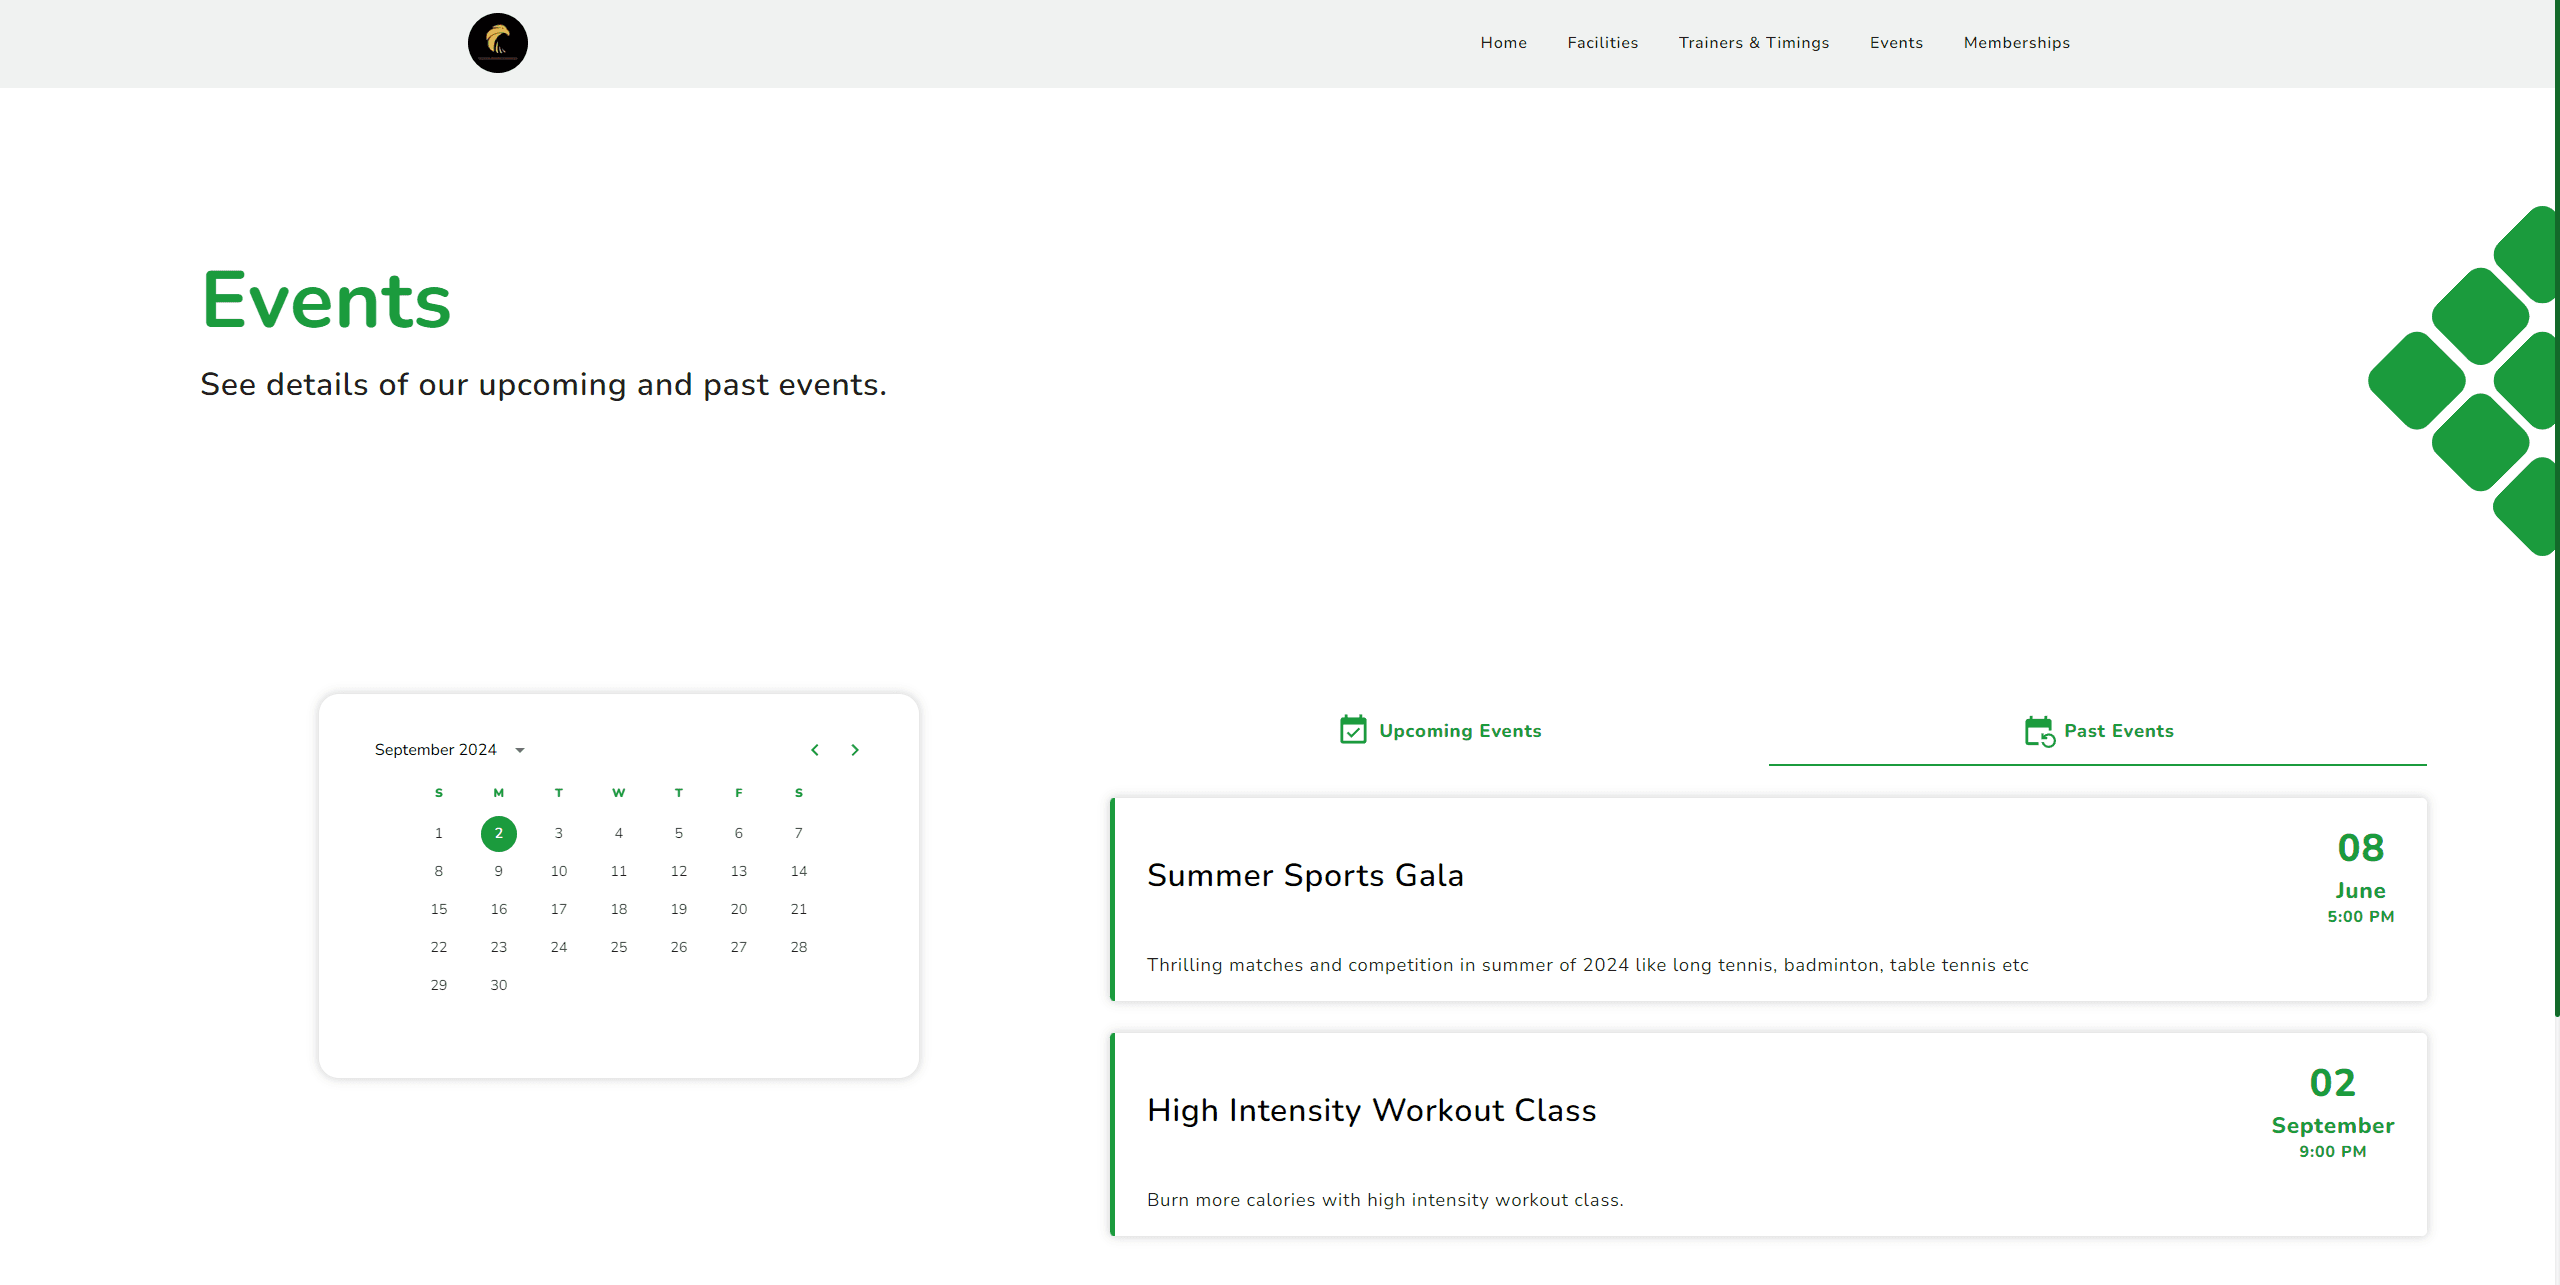The height and width of the screenshot is (1285, 2560).
Task: Click the 5:00 PM event time
Action: point(2360,916)
